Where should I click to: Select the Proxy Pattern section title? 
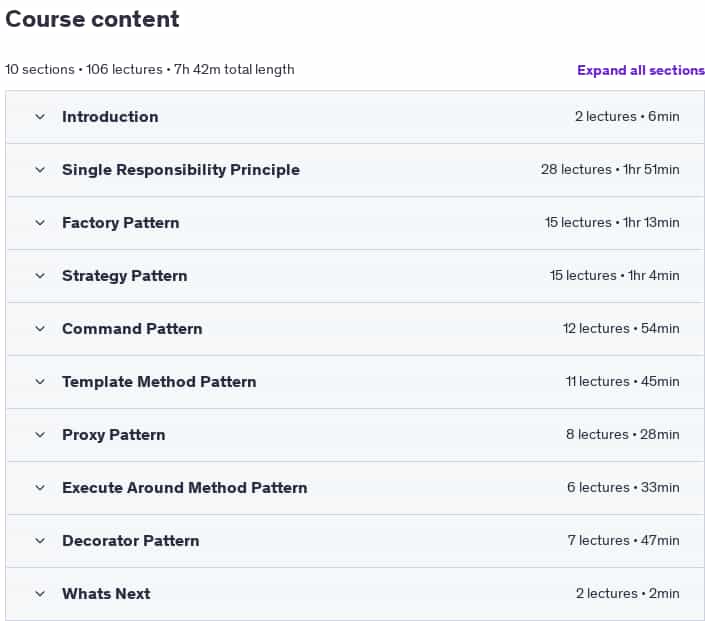tap(114, 435)
